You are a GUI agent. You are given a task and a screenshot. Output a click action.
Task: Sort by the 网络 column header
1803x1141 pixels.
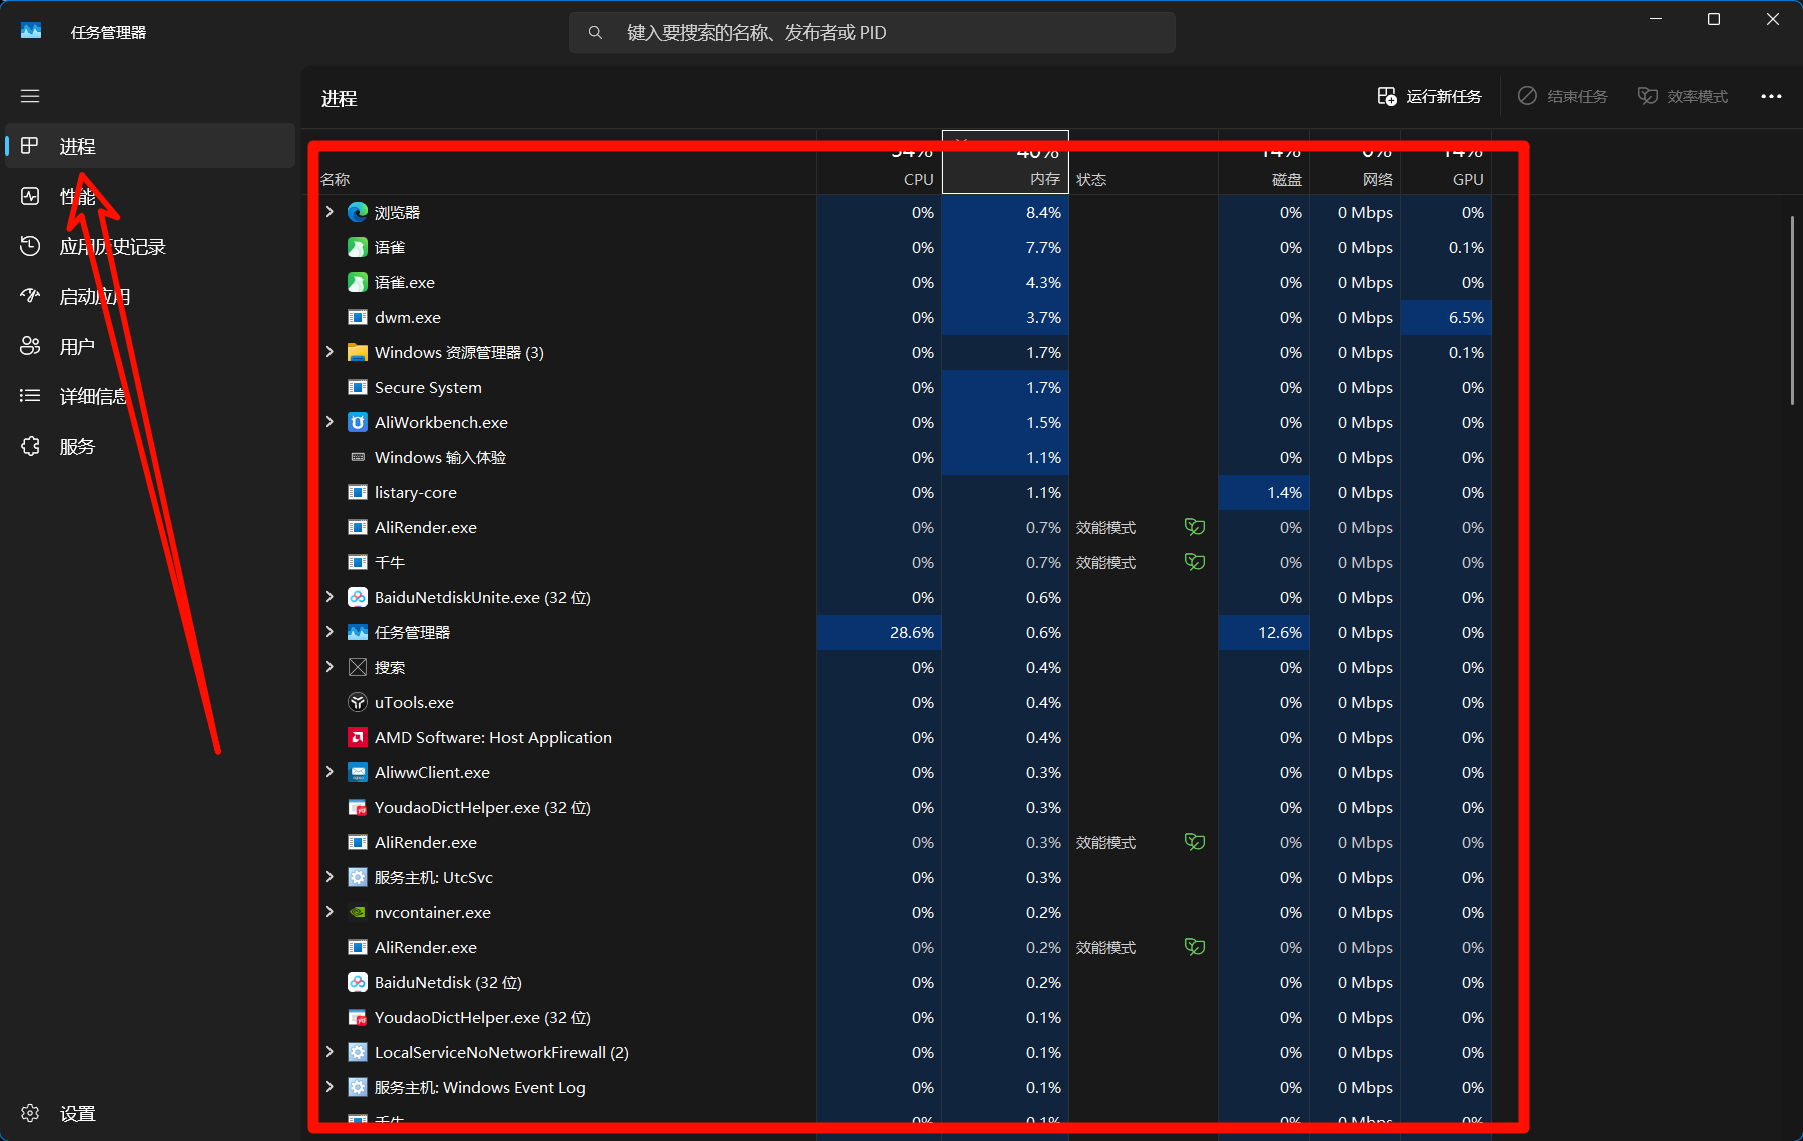(x=1355, y=162)
